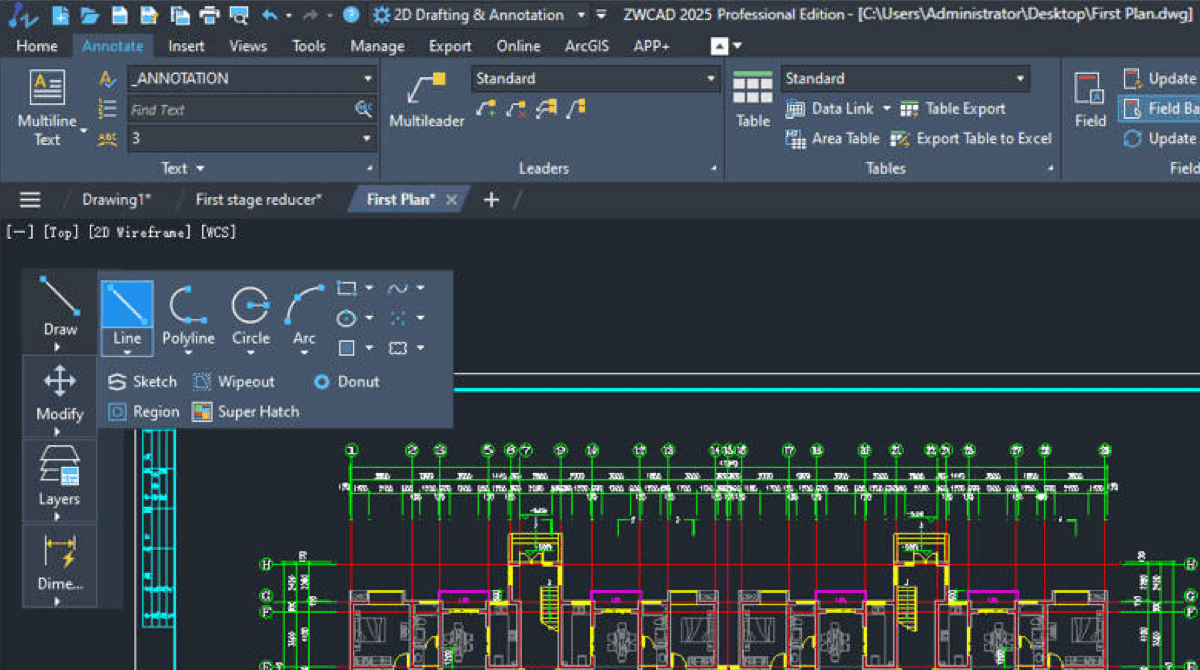Click the Remove Leader icon
This screenshot has width=1200, height=670.
[516, 108]
